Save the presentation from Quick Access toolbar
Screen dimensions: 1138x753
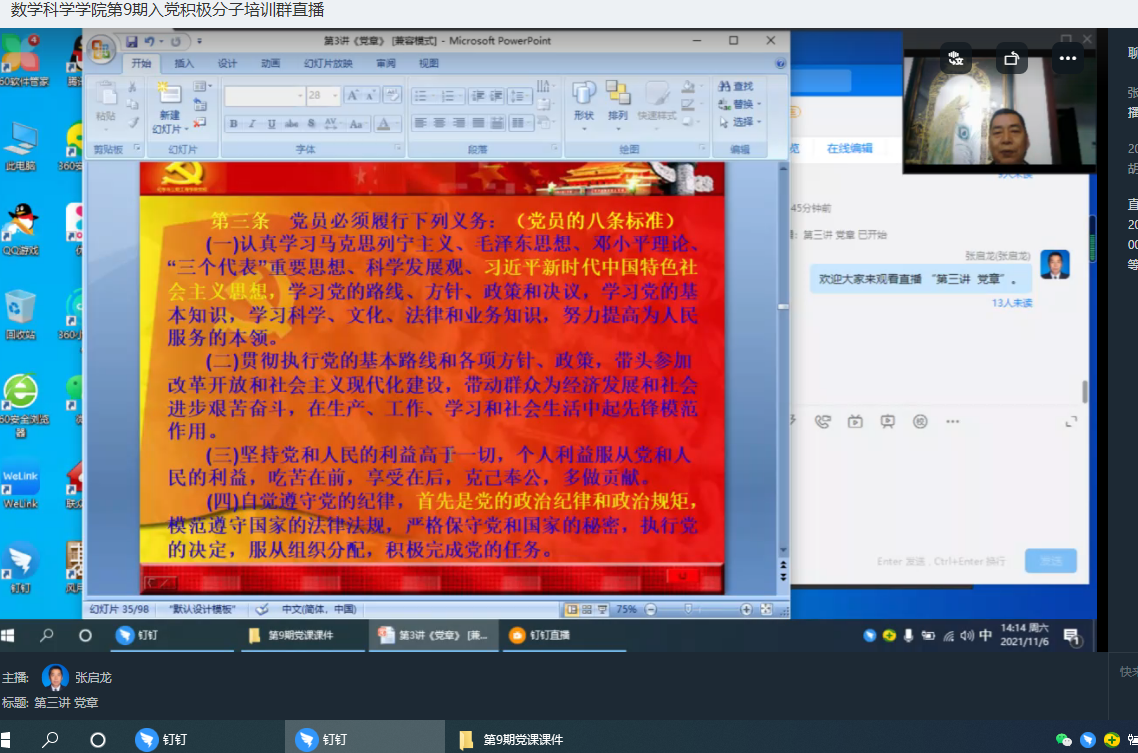coord(131,41)
